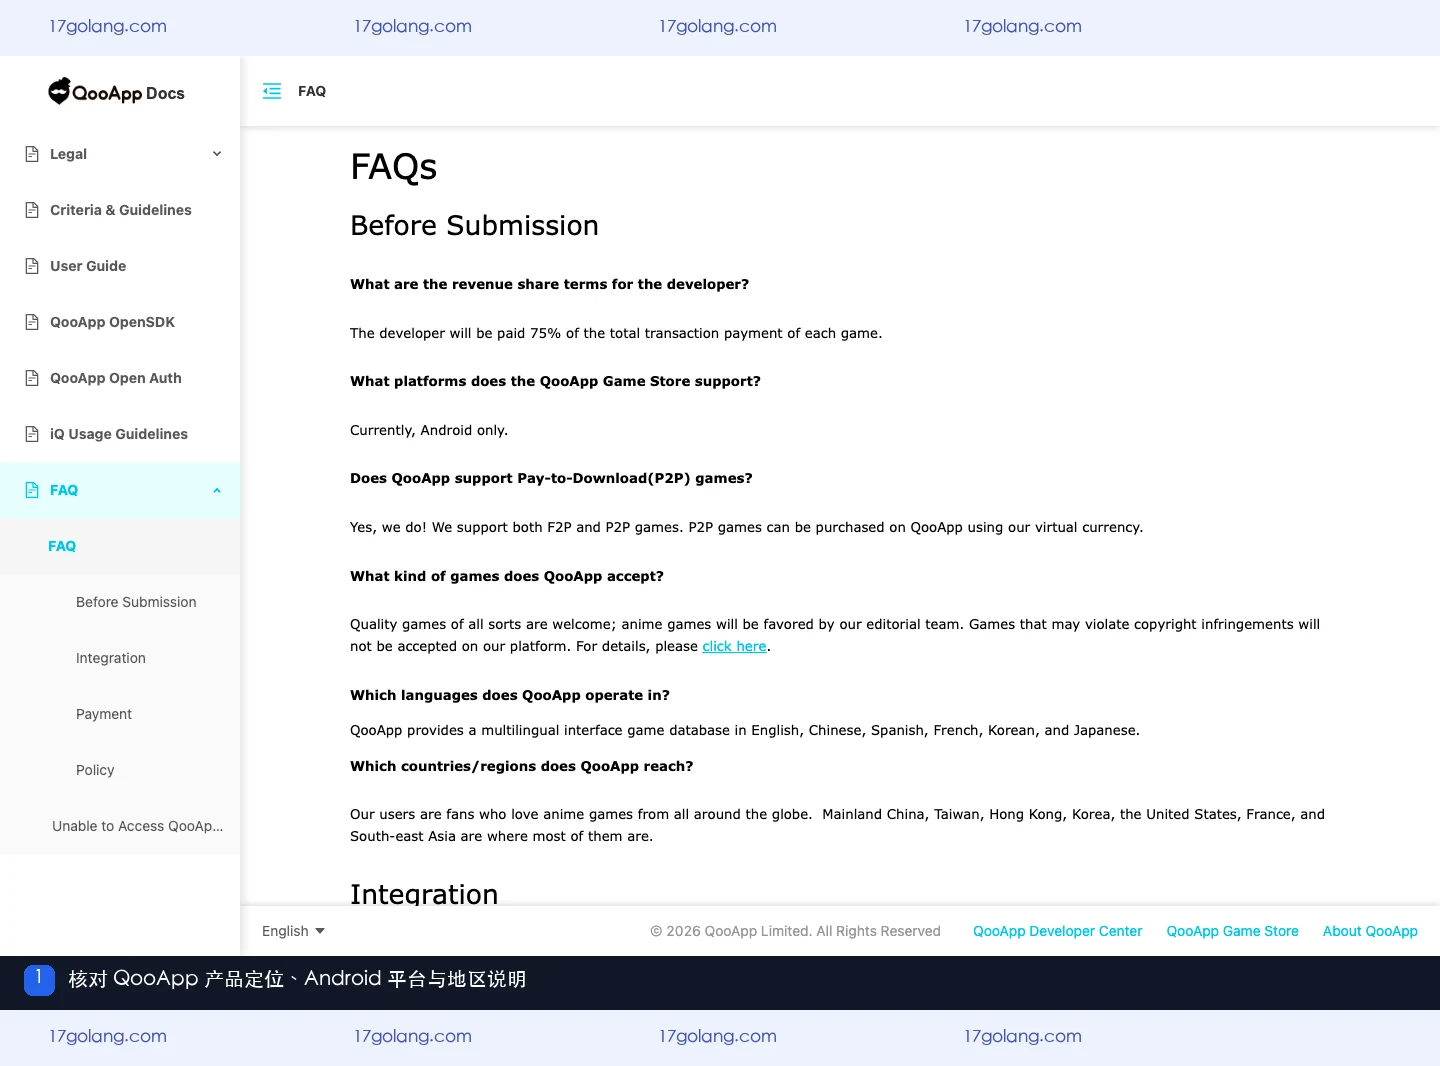Image resolution: width=1440 pixels, height=1066 pixels.
Task: Click FAQ breadcrumb in header
Action: pyautogui.click(x=312, y=91)
